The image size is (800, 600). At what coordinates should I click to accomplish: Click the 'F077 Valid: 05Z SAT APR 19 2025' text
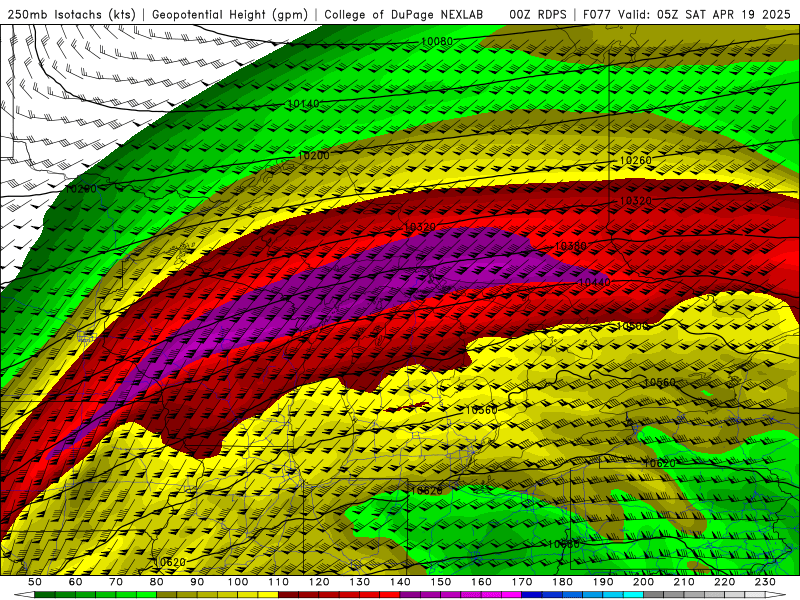tap(686, 15)
